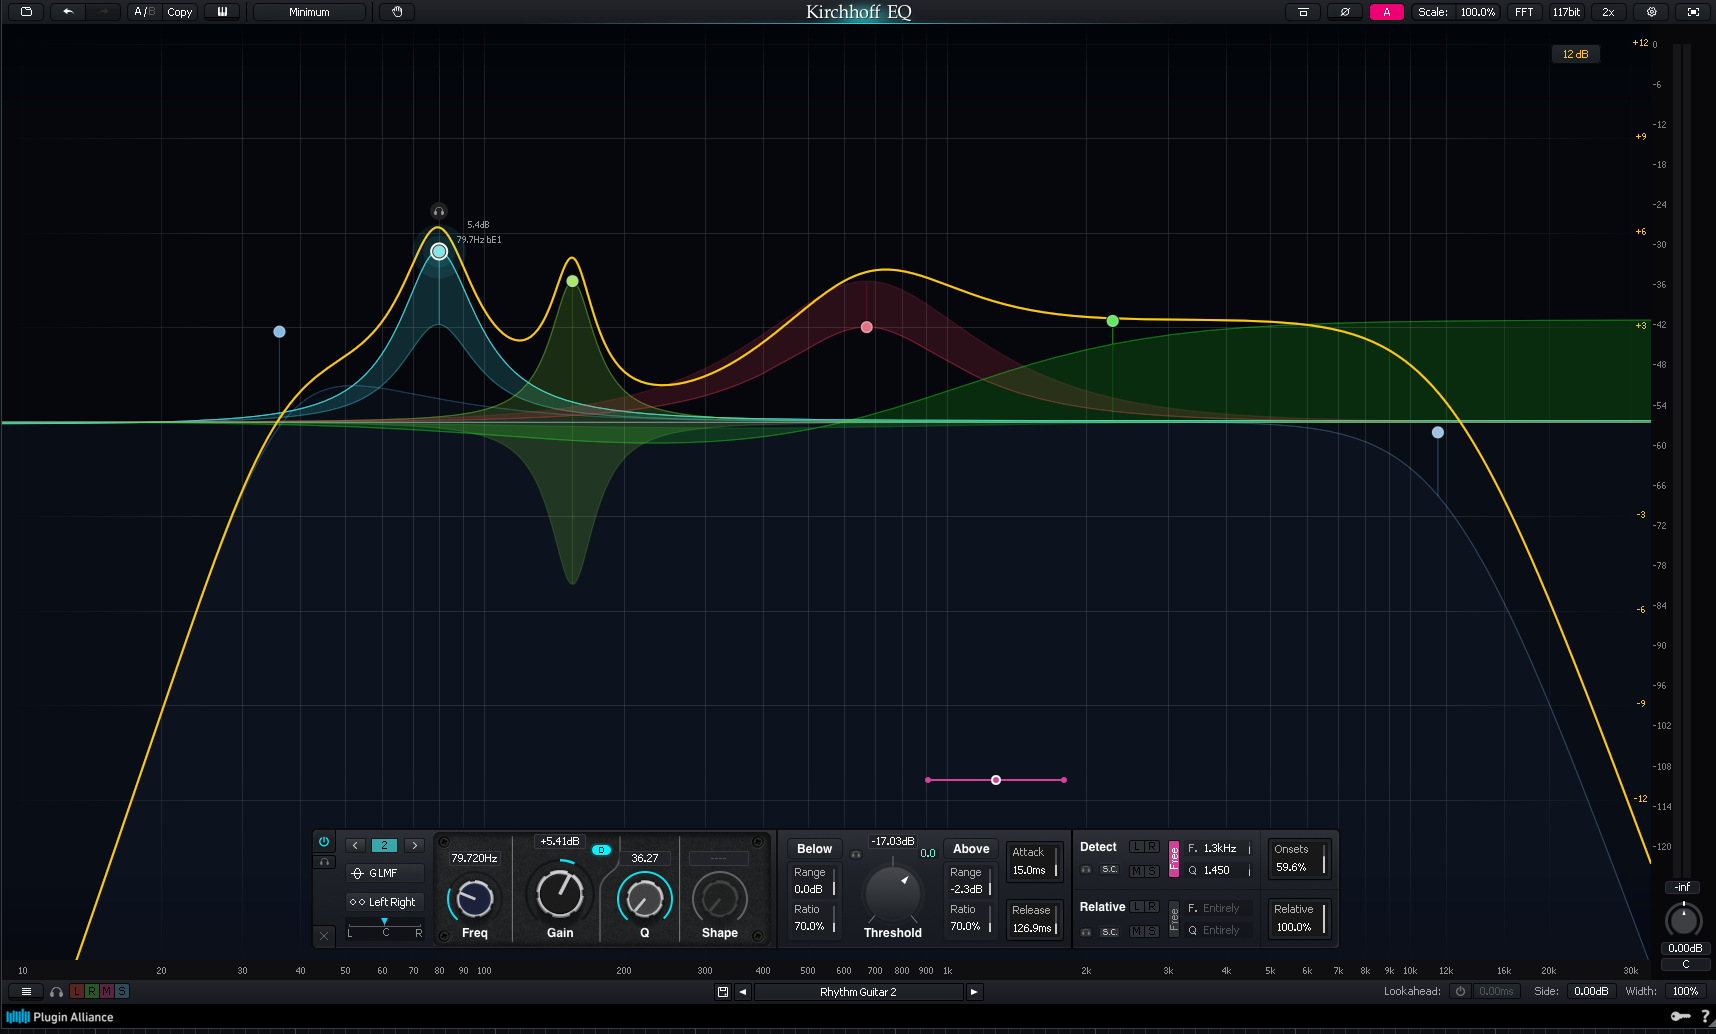Open the 2x oversampling dropdown
The image size is (1716, 1034).
(x=1608, y=12)
